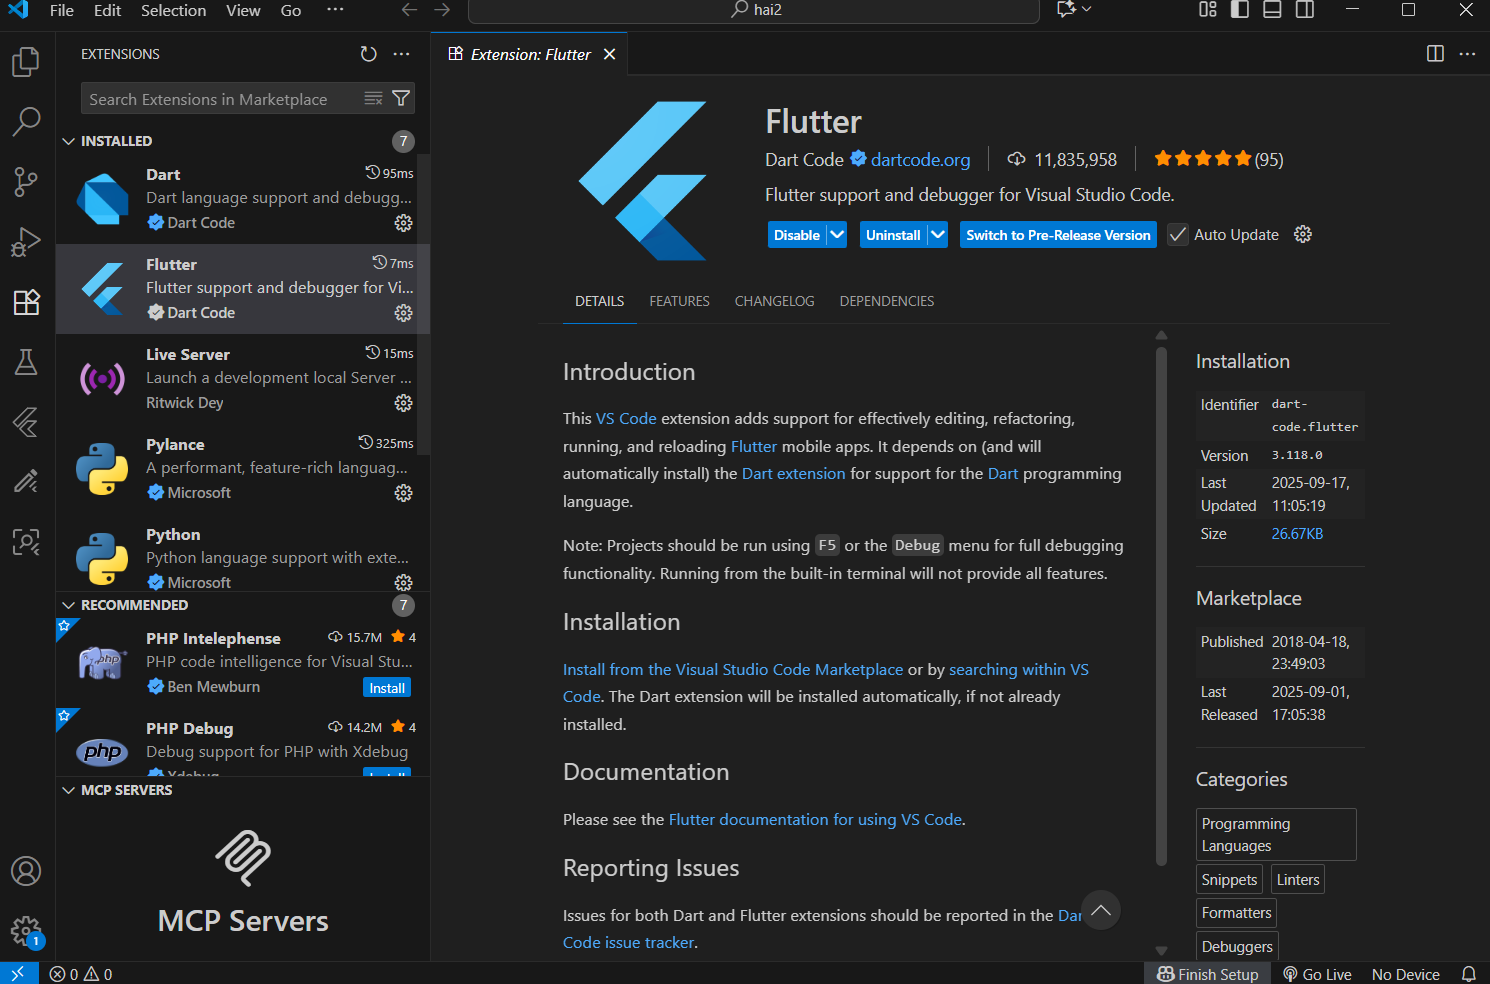Click the filter extensions funnel icon
The width and height of the screenshot is (1490, 984).
(x=401, y=98)
